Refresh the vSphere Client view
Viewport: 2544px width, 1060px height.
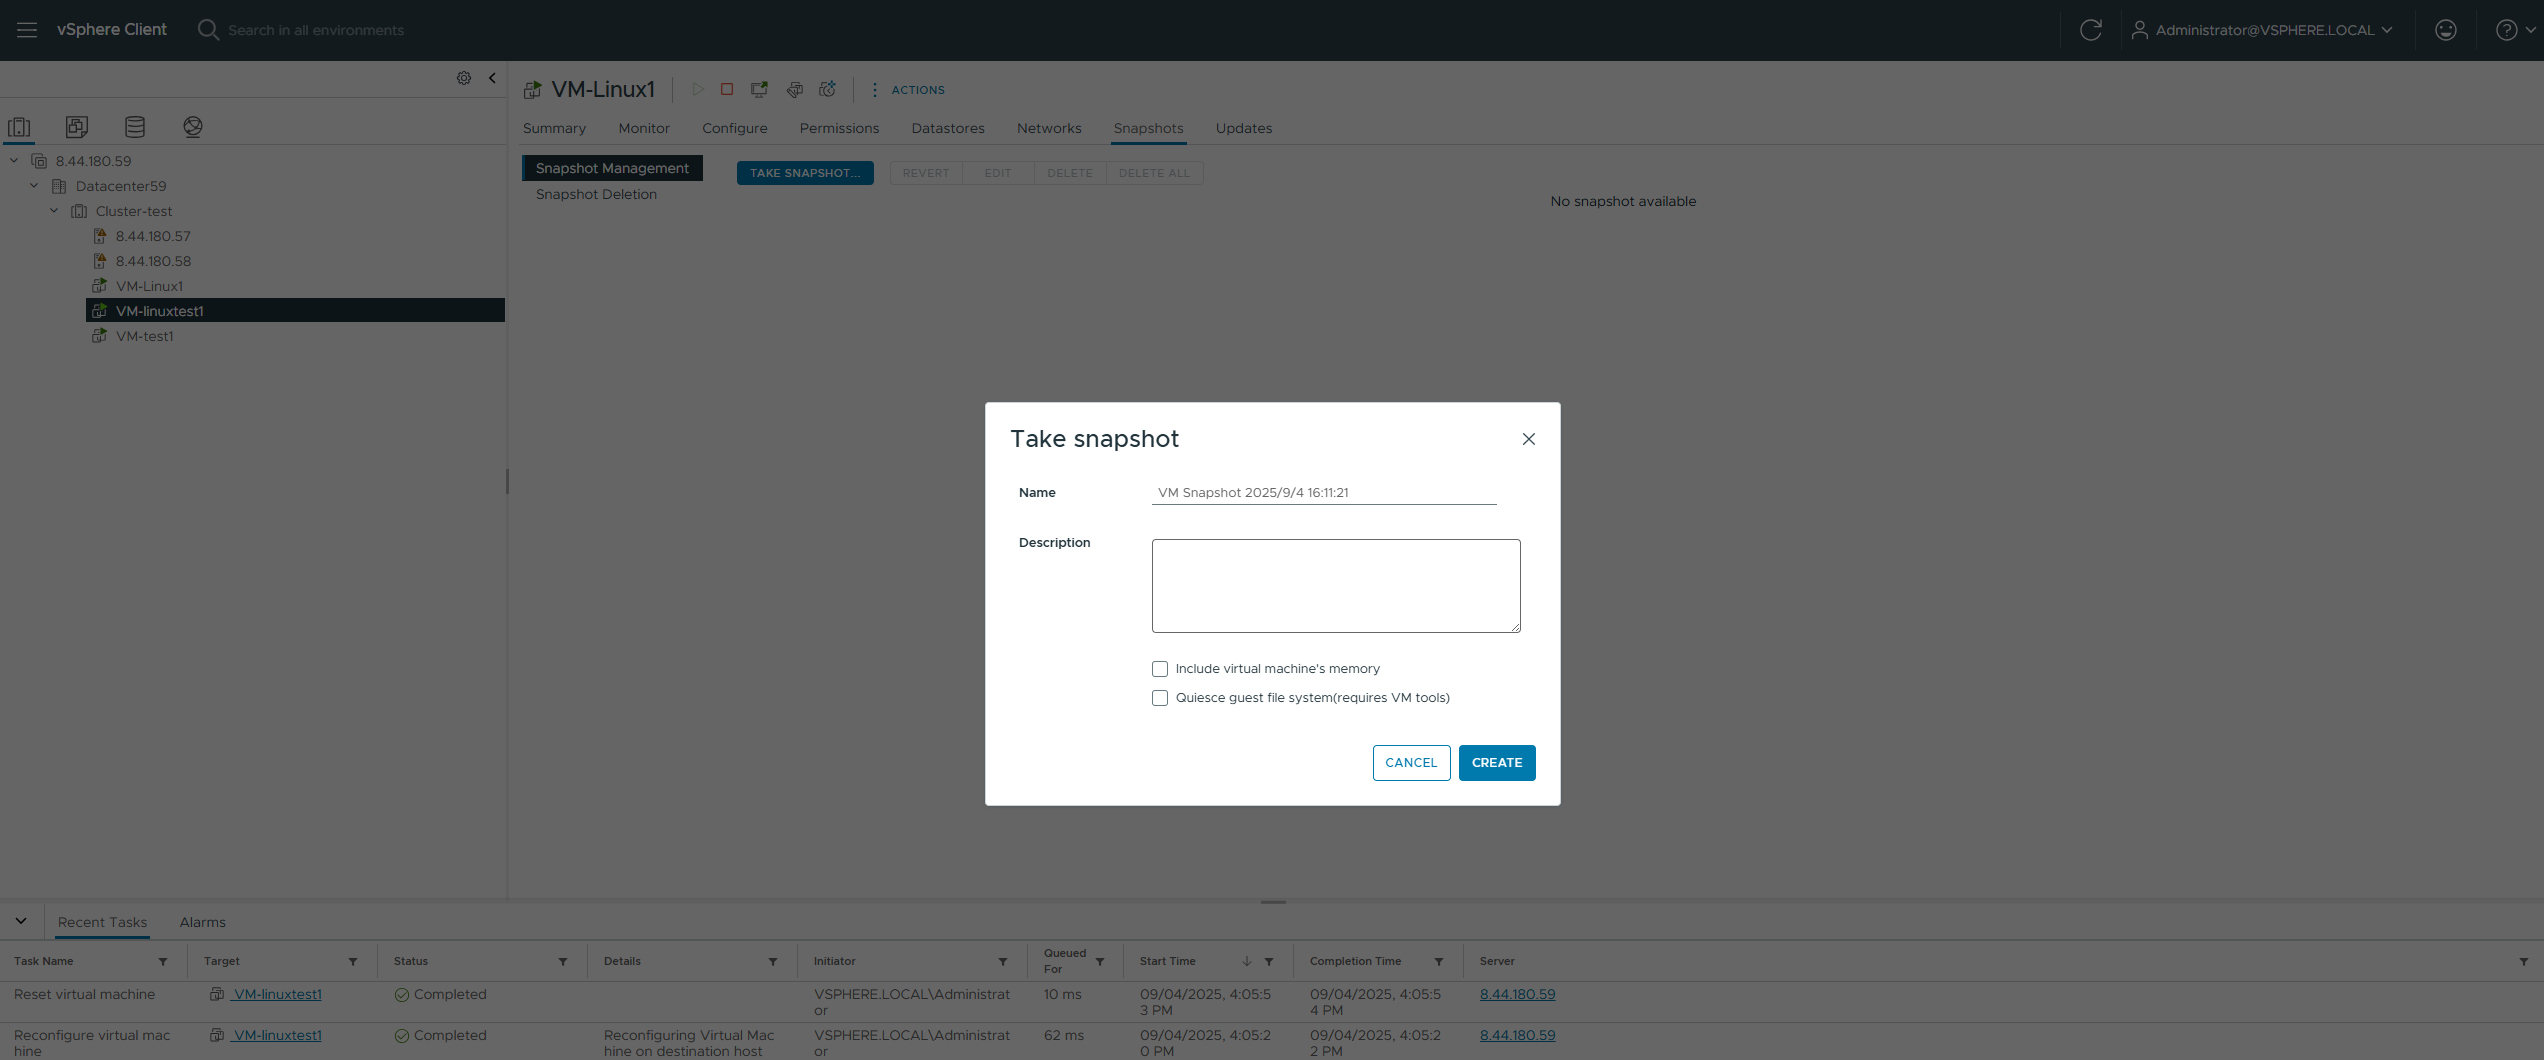click(2090, 30)
